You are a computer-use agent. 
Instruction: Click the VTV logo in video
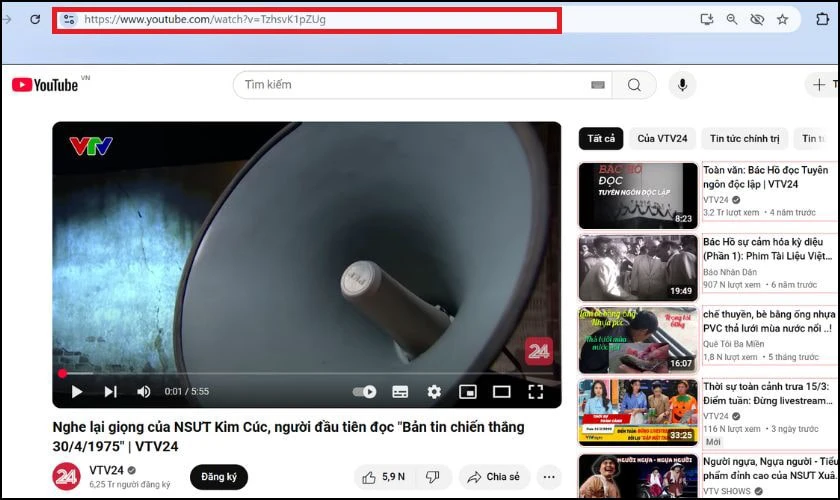tap(91, 146)
